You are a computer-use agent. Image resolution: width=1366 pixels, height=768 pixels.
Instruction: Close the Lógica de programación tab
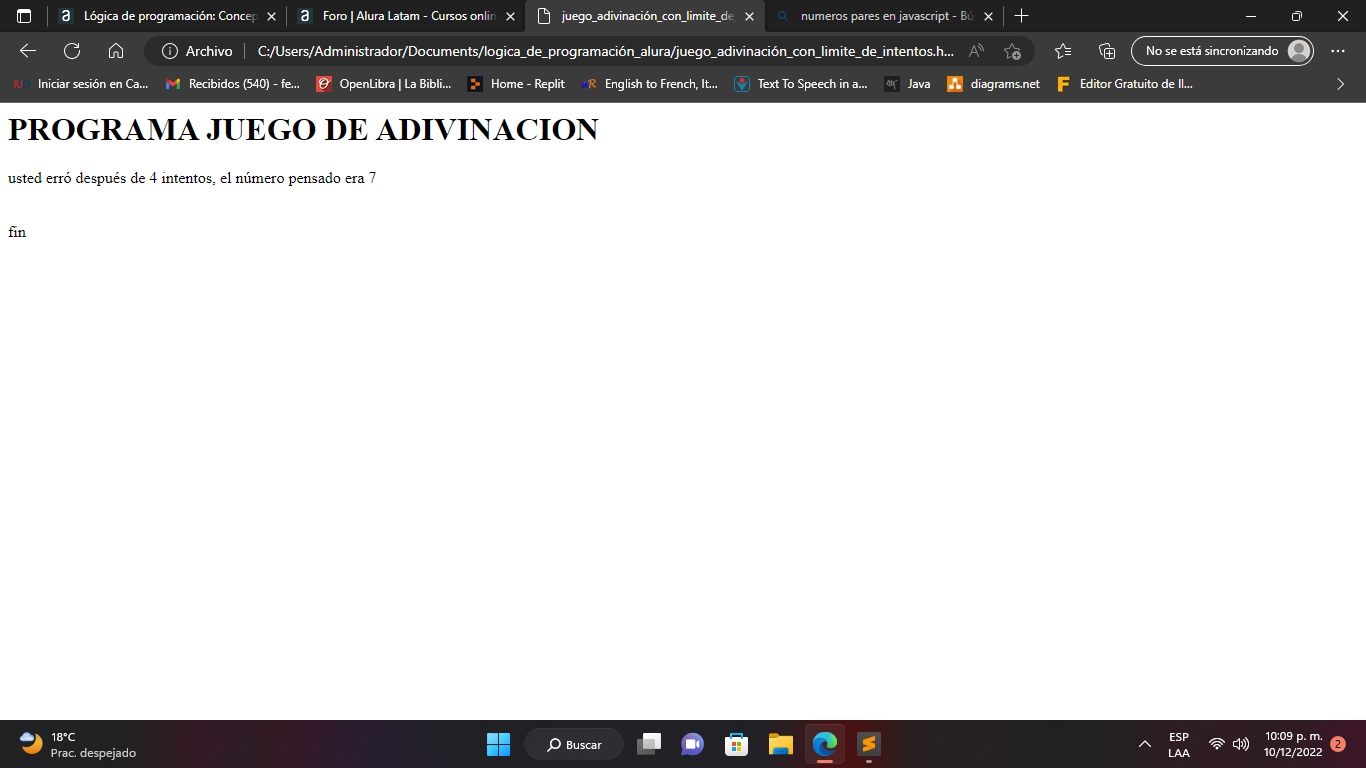point(271,16)
